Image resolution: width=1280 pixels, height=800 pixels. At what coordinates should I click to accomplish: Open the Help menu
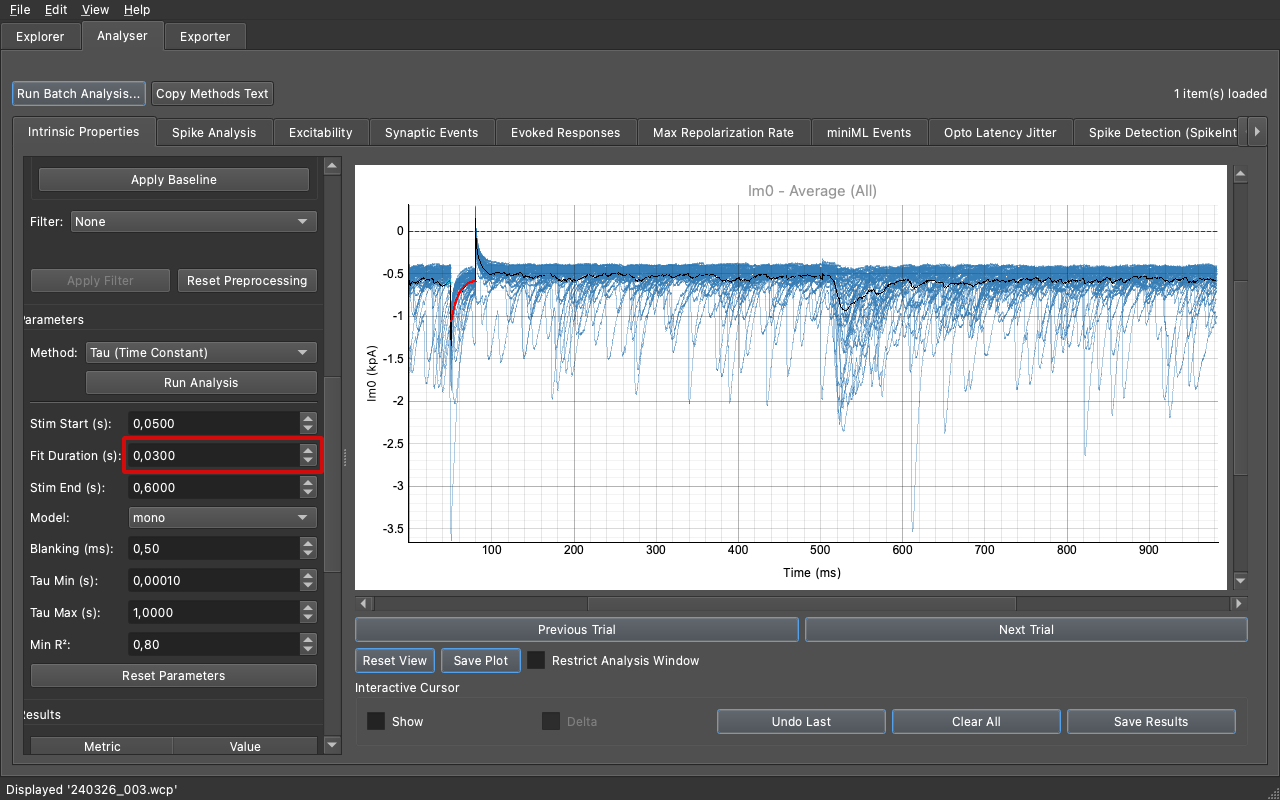pos(137,9)
